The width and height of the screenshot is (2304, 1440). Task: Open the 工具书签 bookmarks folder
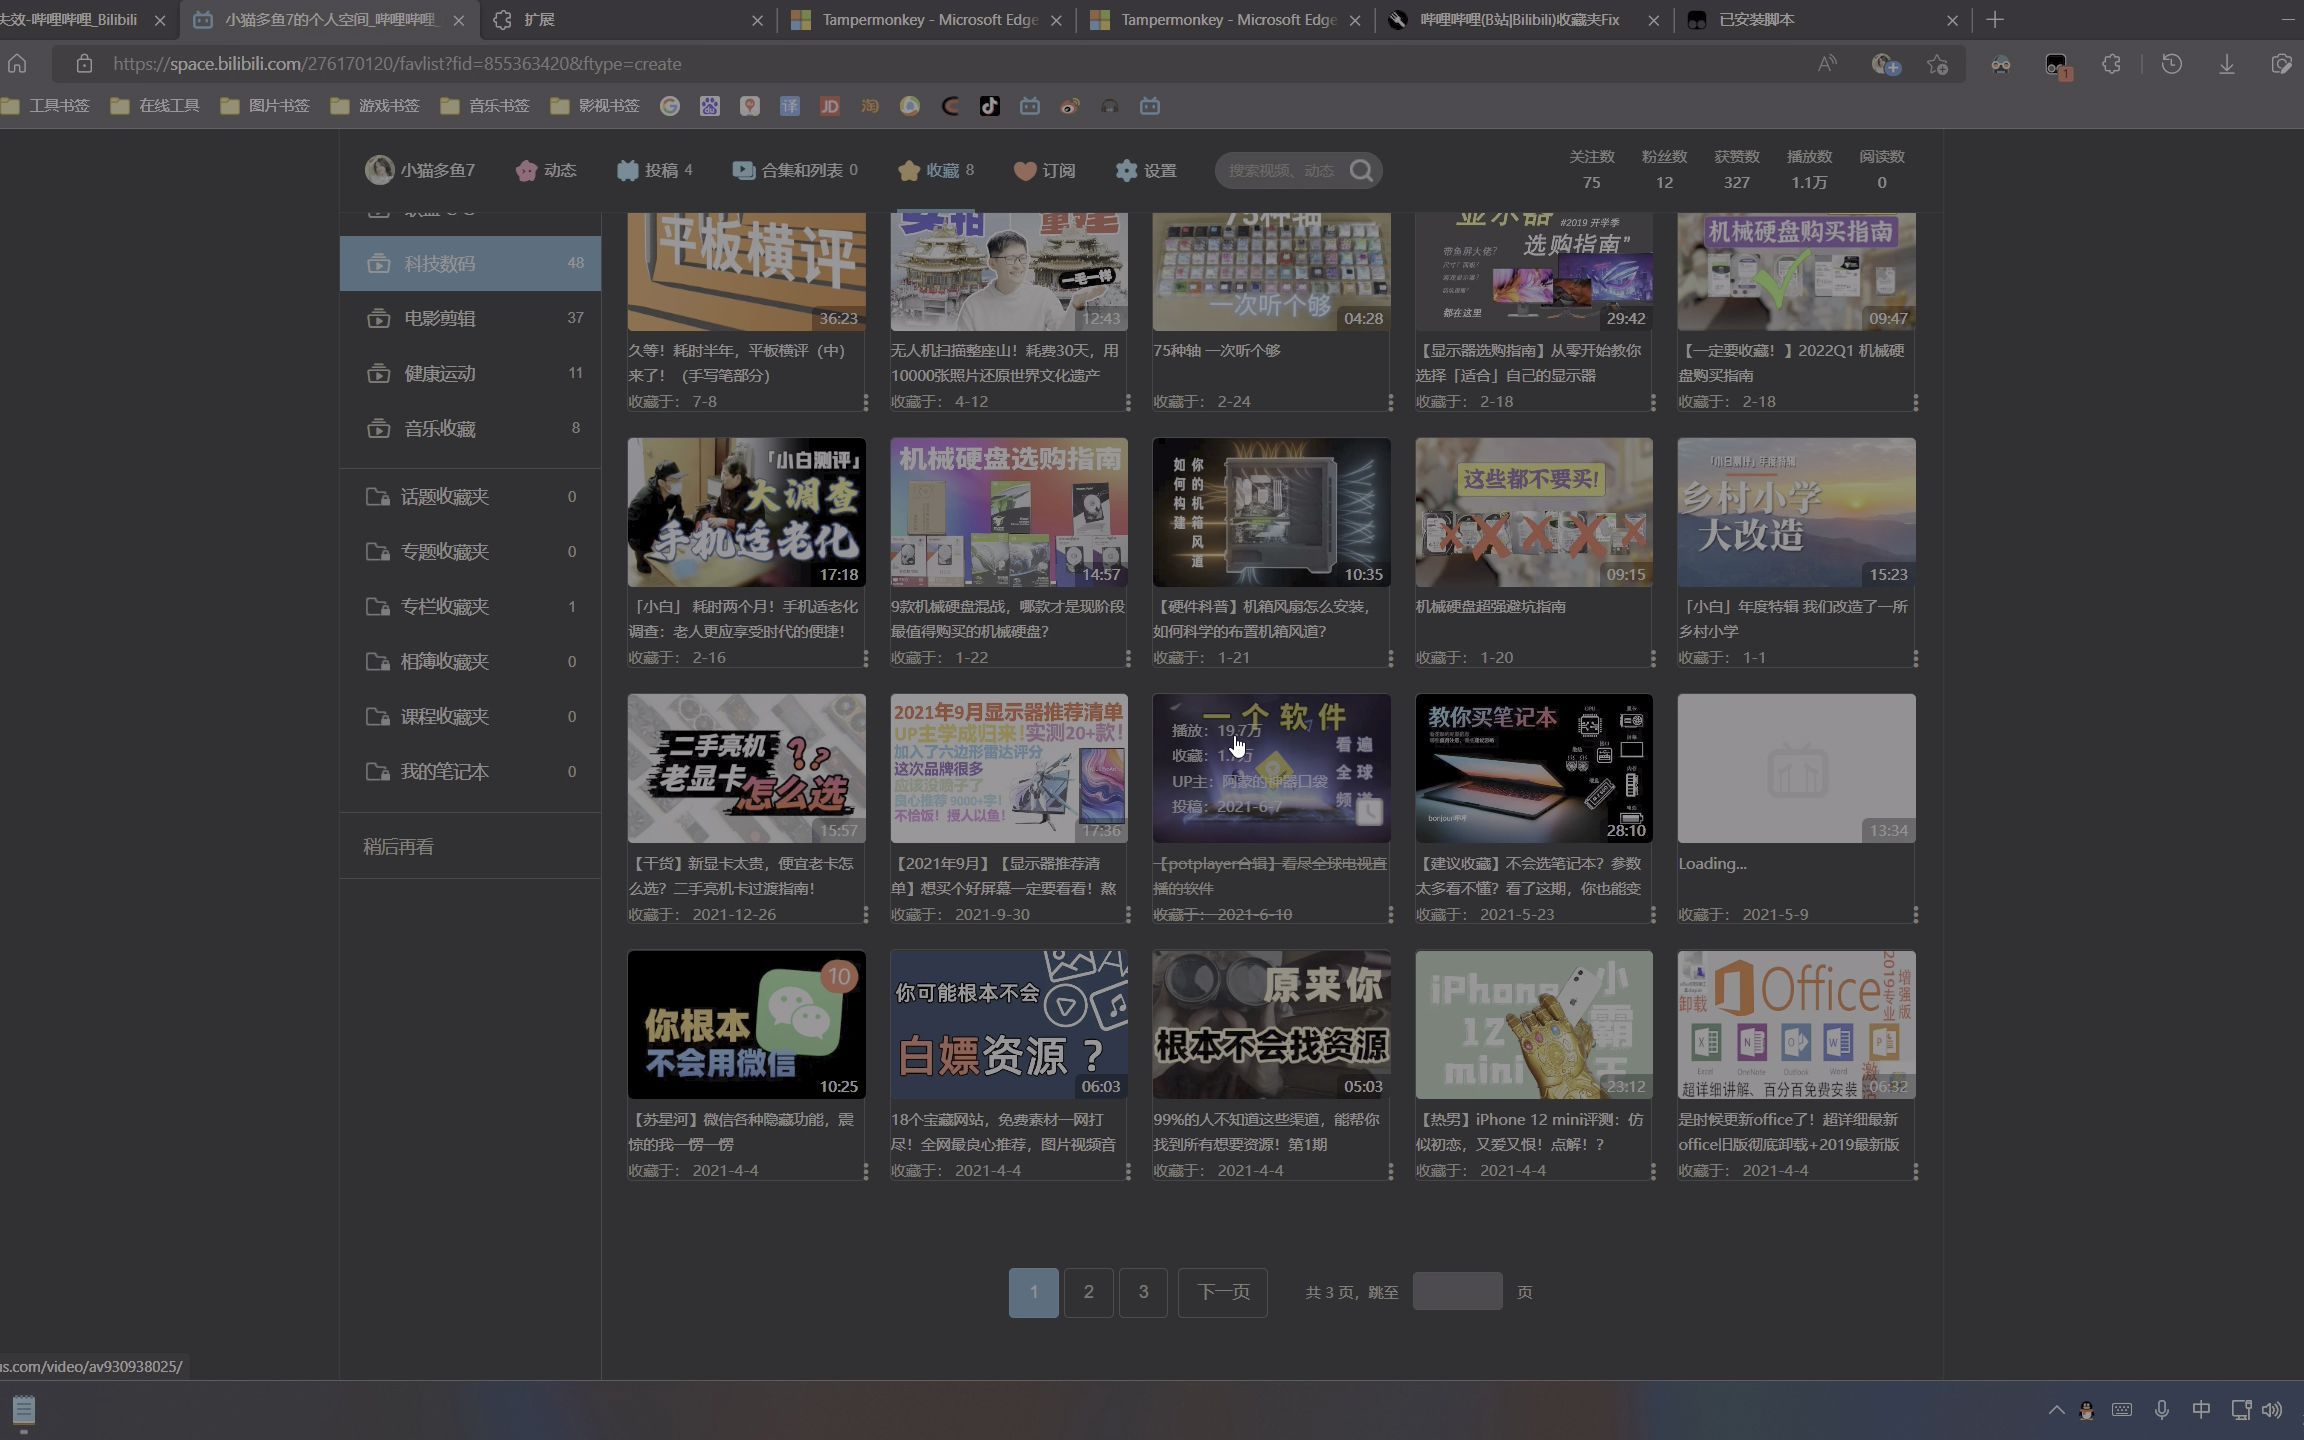click(x=46, y=106)
